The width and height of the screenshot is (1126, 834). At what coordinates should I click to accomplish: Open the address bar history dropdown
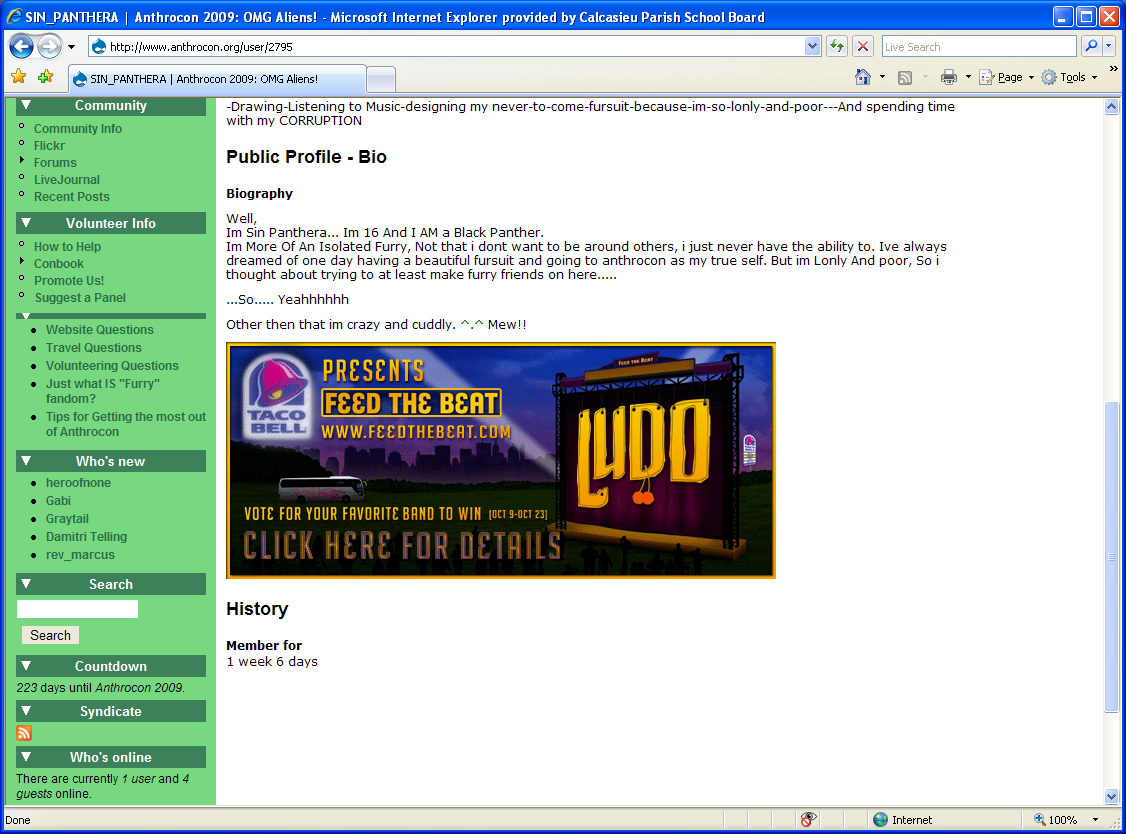click(812, 47)
